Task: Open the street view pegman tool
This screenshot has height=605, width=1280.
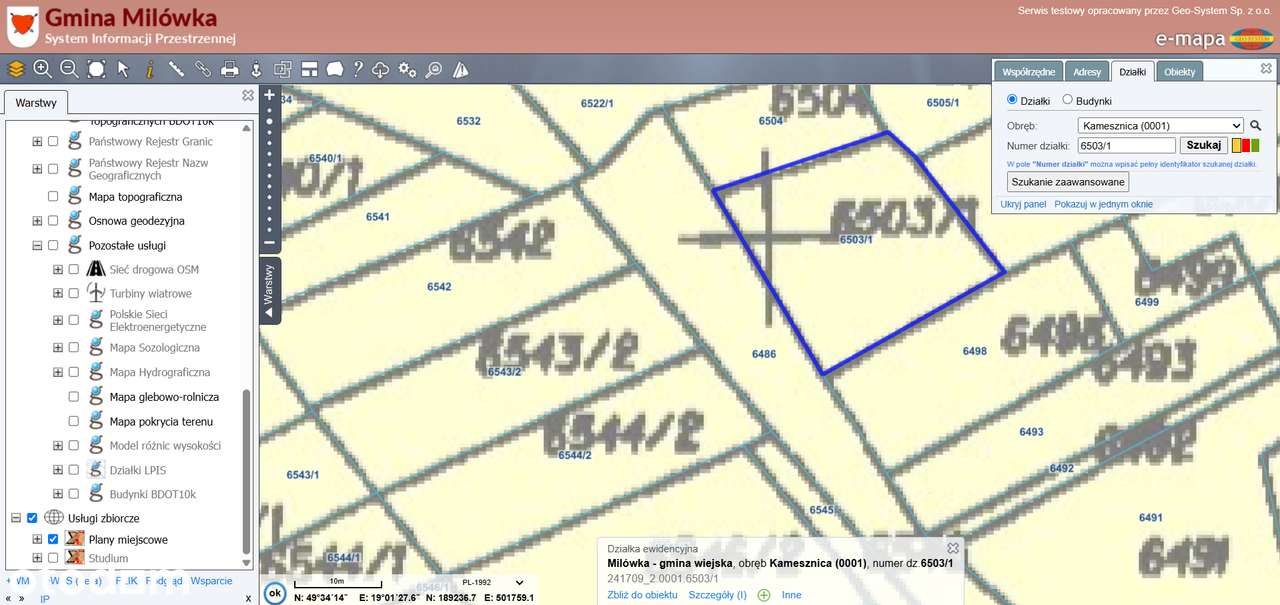Action: (256, 69)
